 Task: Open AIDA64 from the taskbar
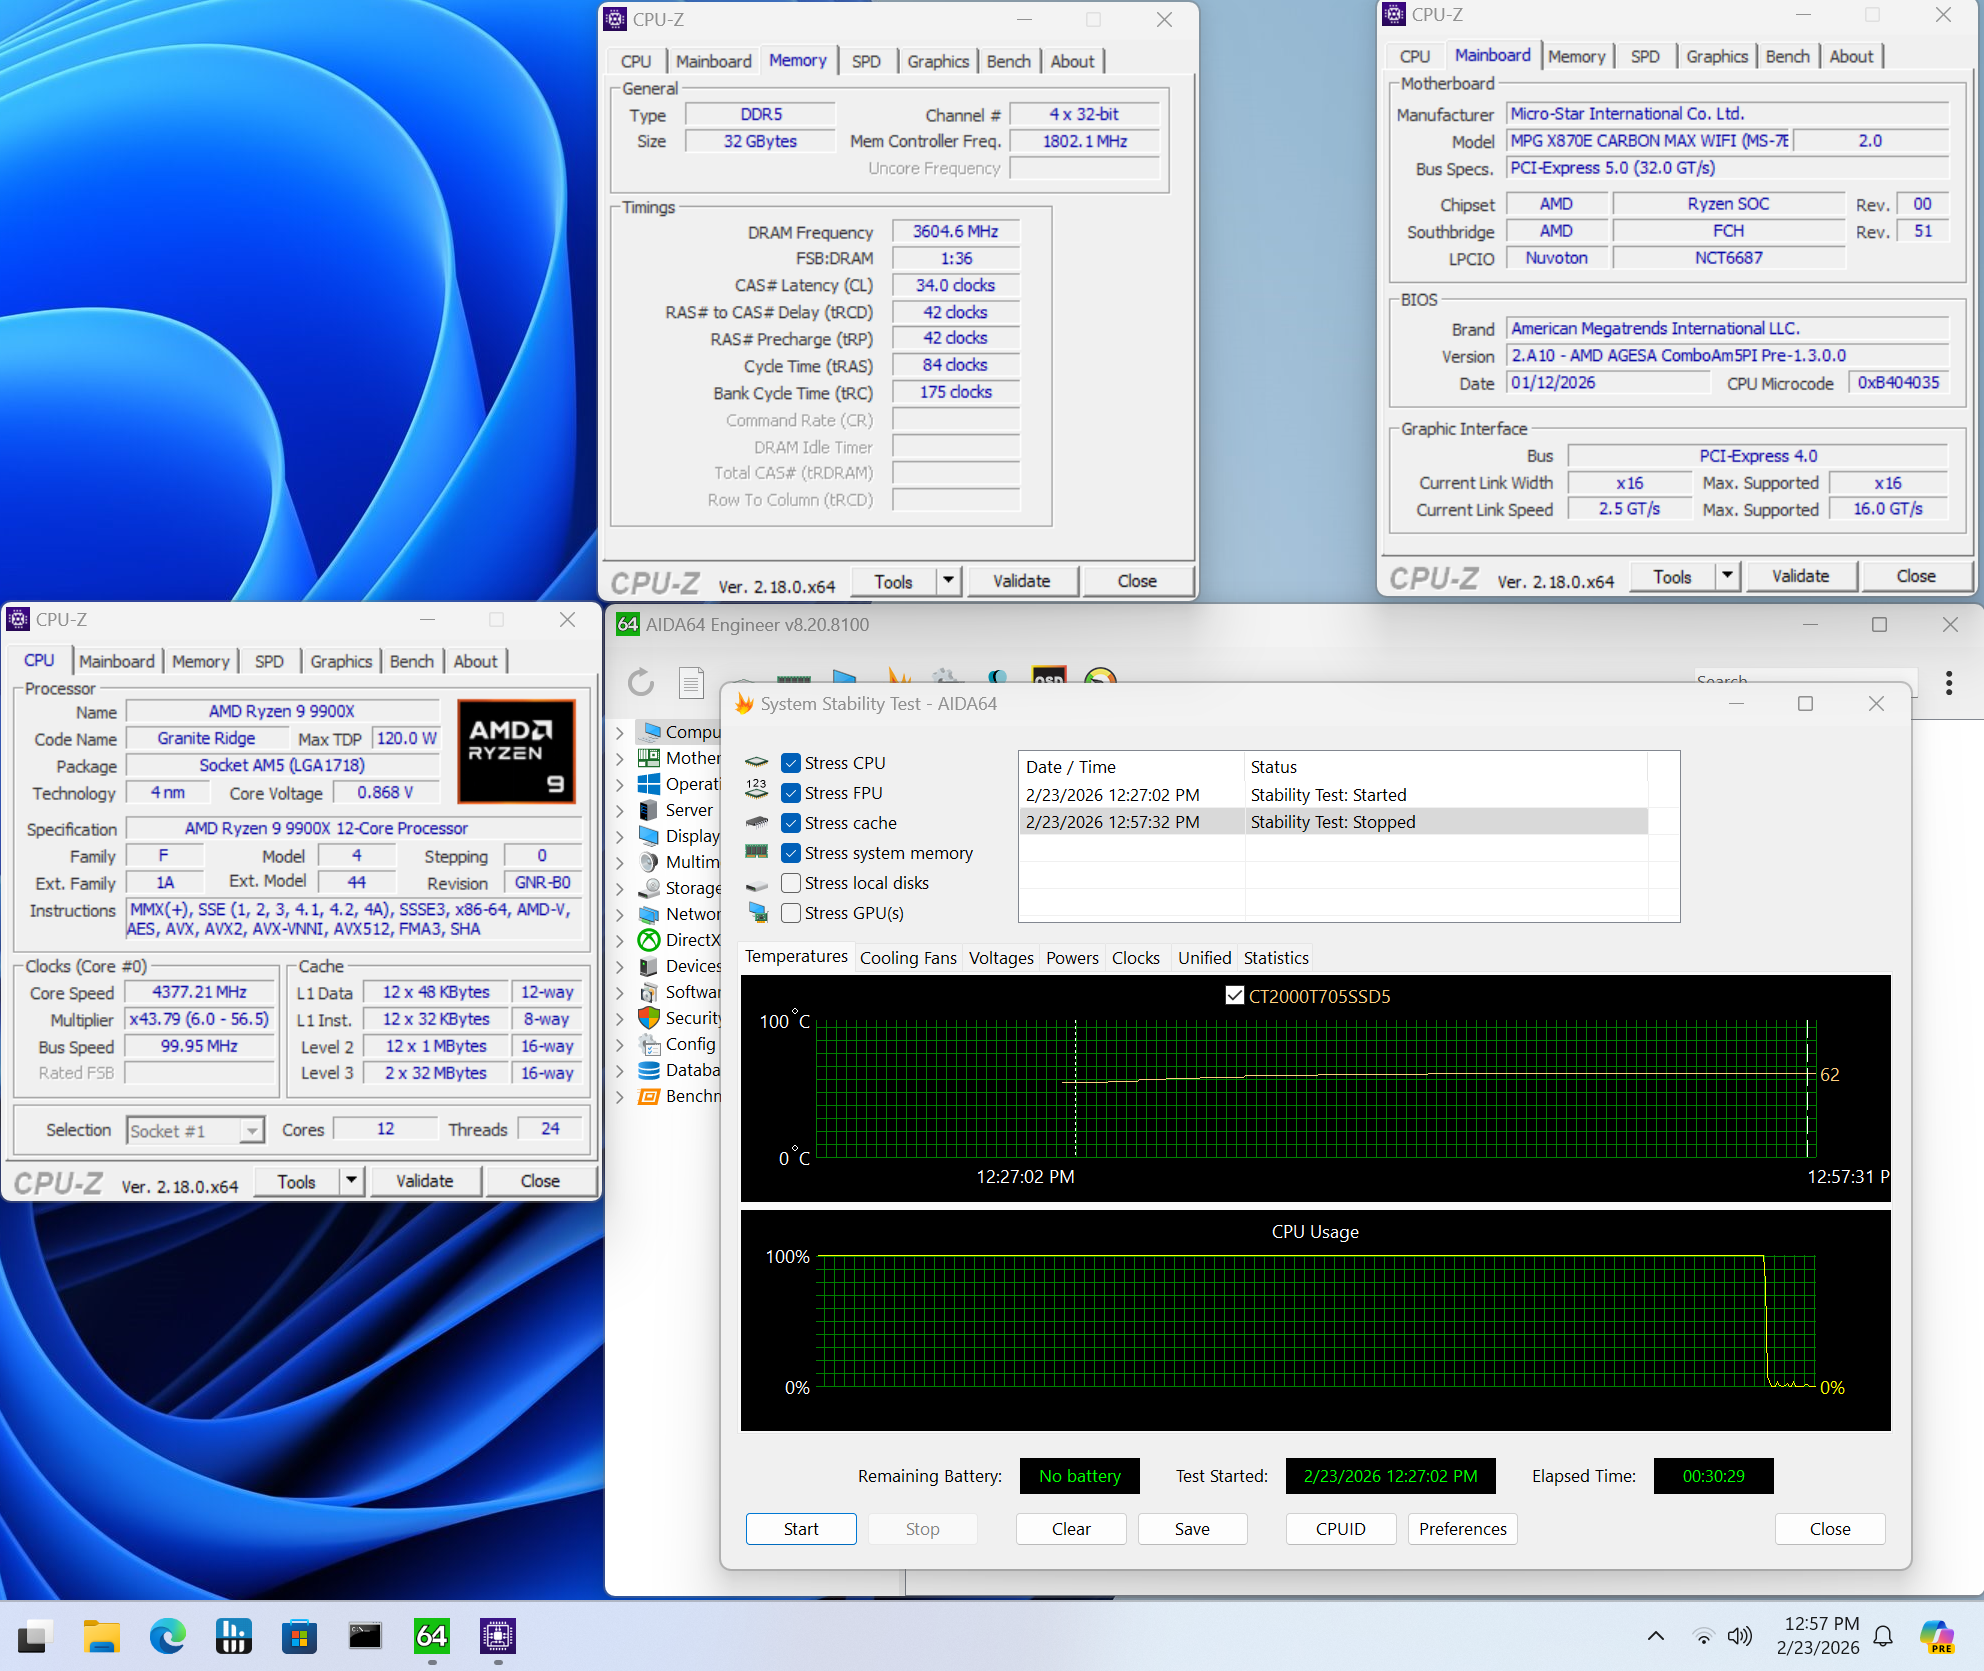point(432,1637)
